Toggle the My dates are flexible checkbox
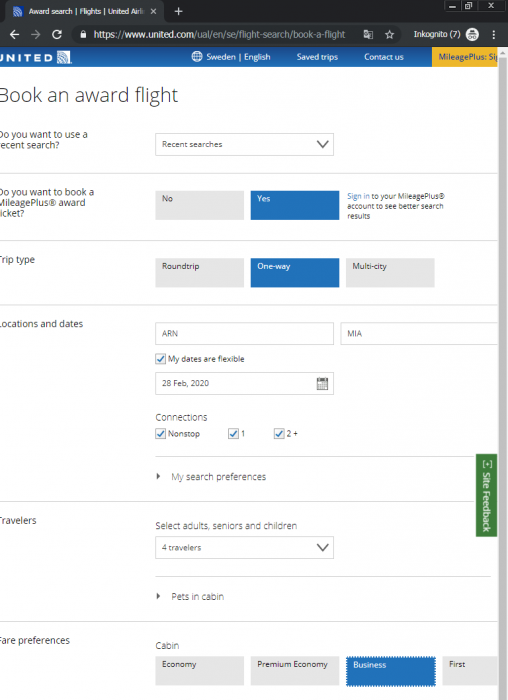Image resolution: width=508 pixels, height=700 pixels. pyautogui.click(x=160, y=359)
